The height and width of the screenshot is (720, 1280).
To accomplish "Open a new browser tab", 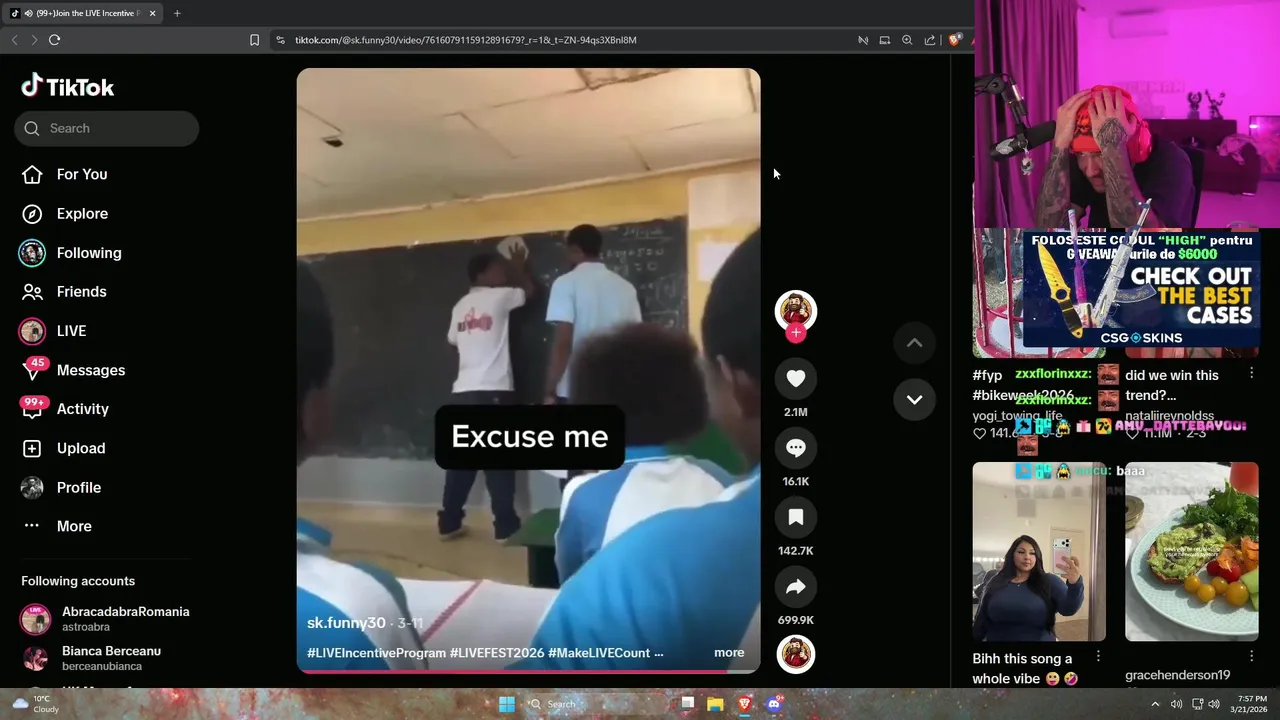I will [177, 13].
